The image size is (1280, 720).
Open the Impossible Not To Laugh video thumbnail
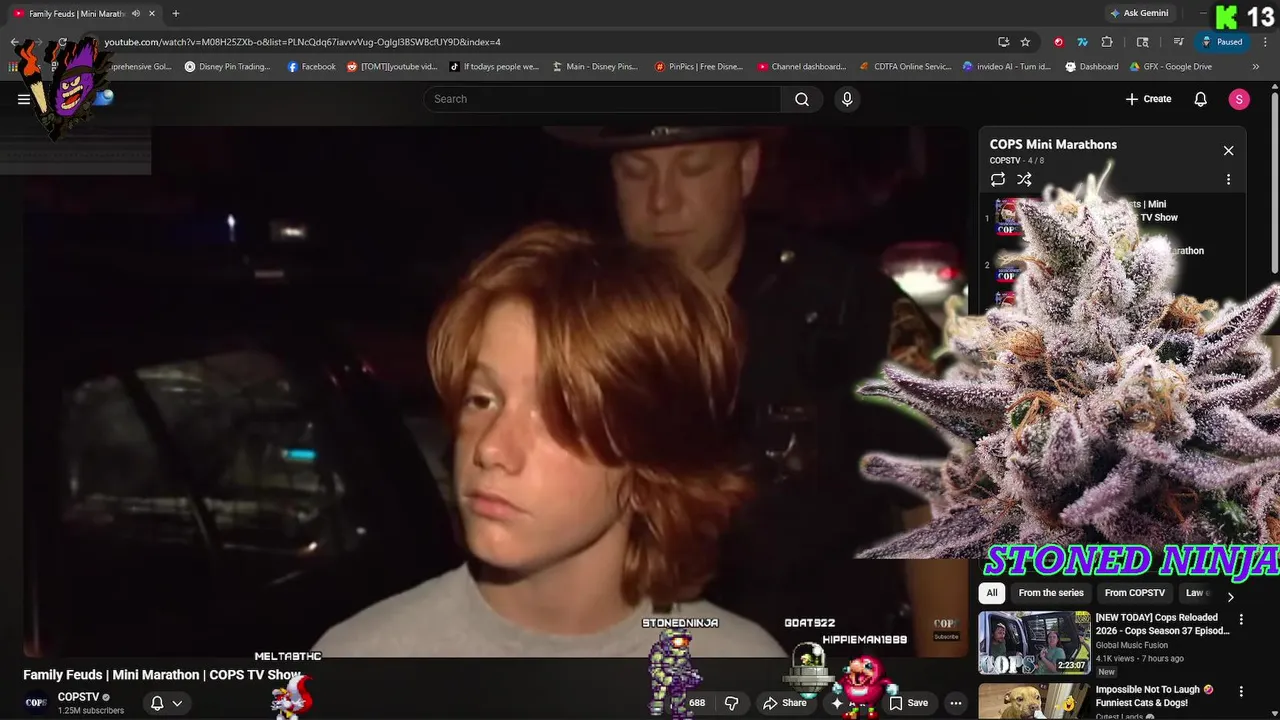tap(1034, 701)
